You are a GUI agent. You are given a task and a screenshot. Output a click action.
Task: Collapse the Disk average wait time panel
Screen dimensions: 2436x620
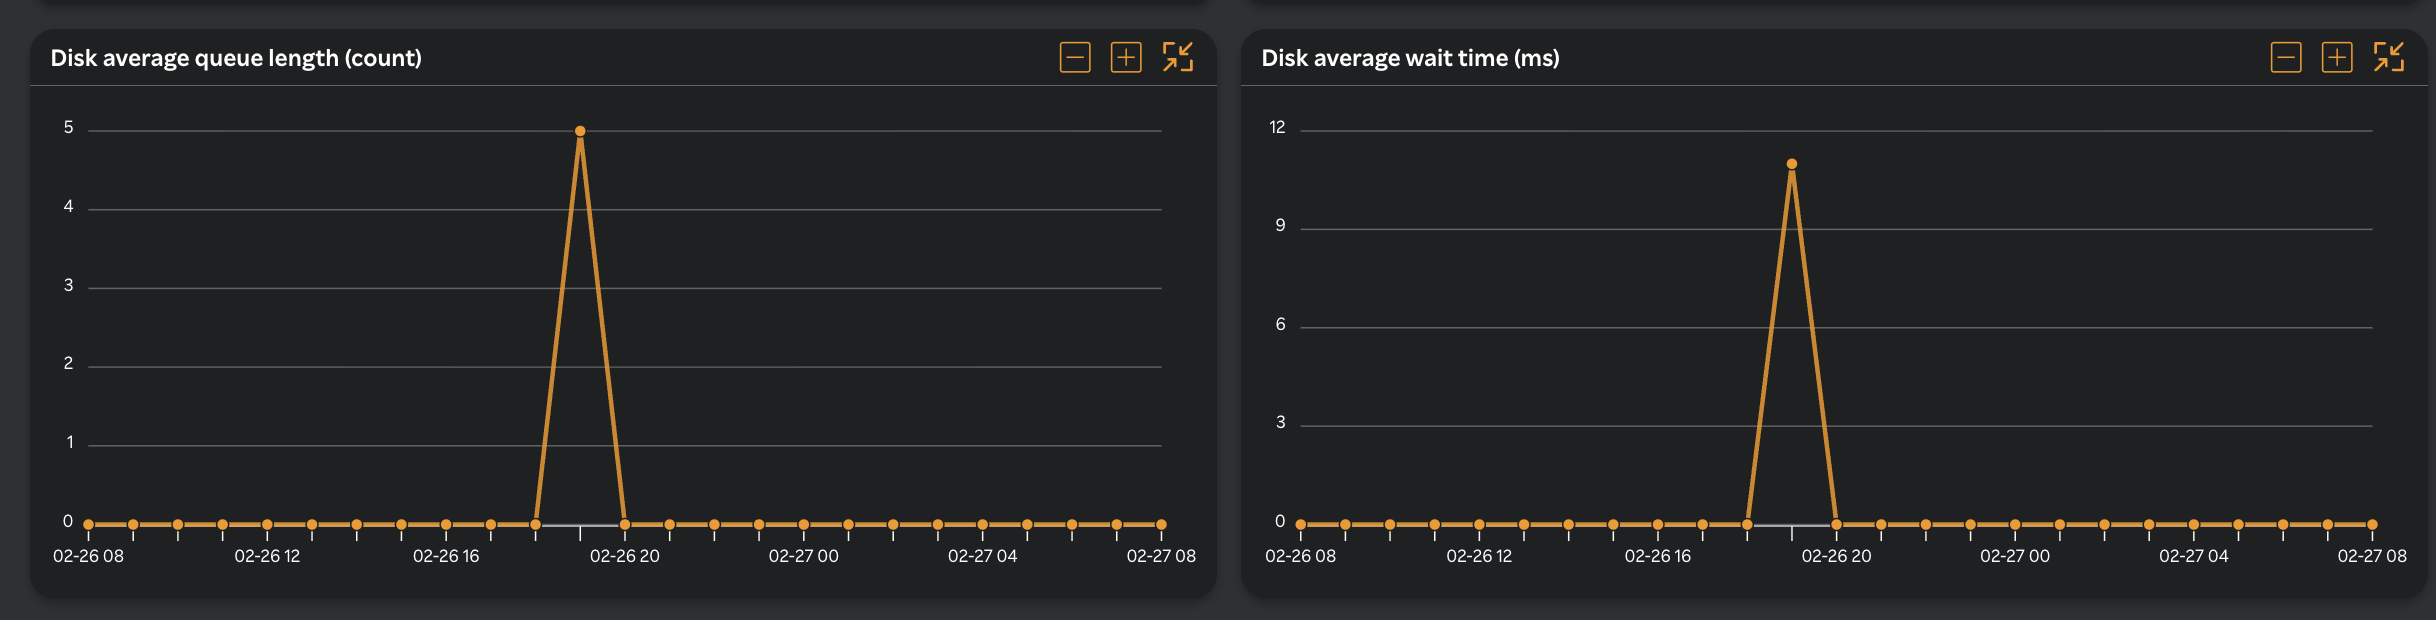pos(2389,58)
